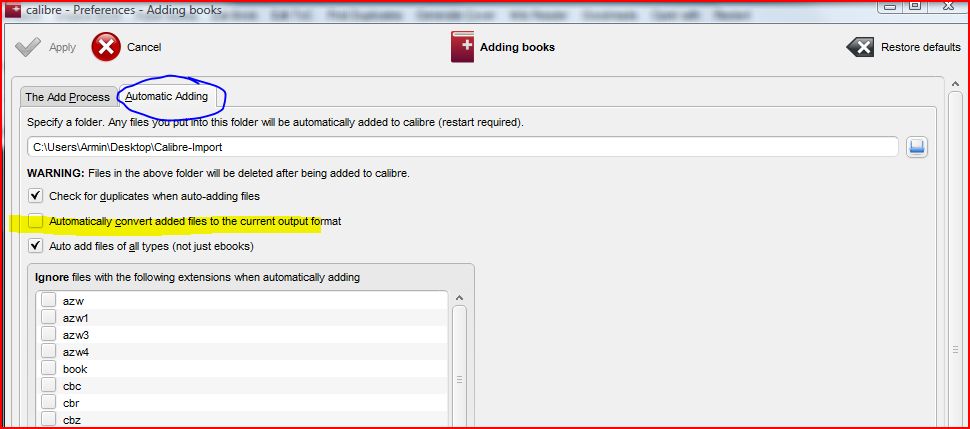970x429 pixels.
Task: Click the extension list scrollbar handle
Action: click(459, 366)
